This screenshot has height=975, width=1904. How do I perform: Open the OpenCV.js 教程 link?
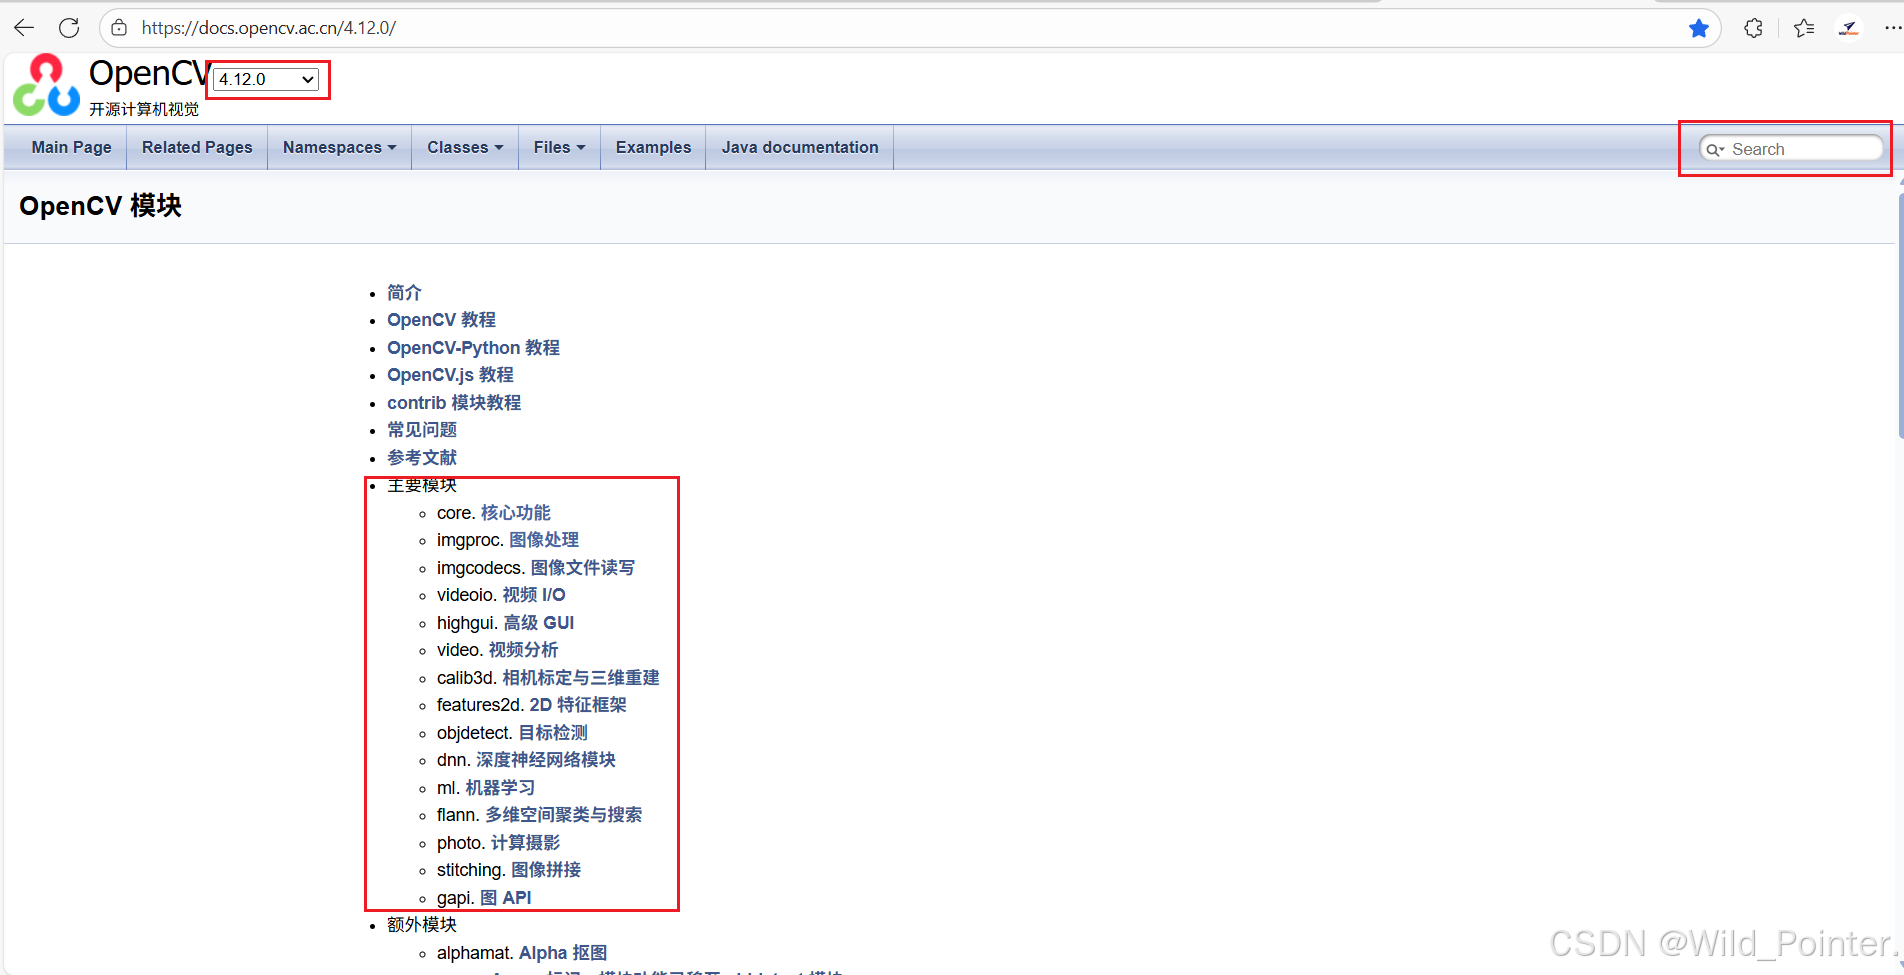coord(450,375)
